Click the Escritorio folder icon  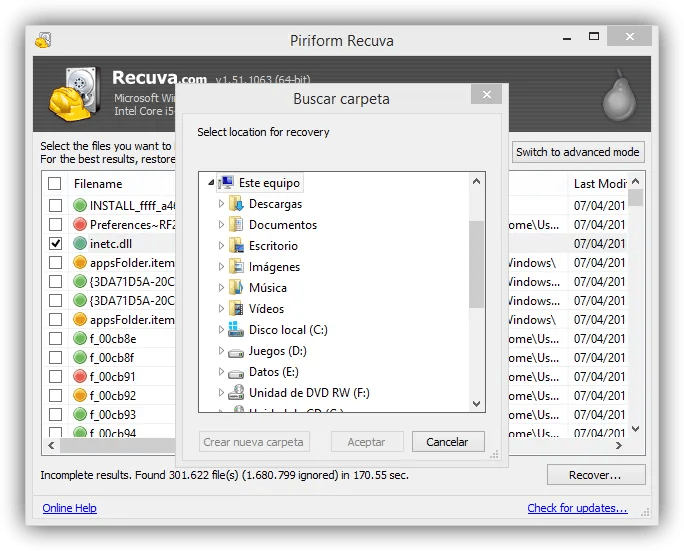pyautogui.click(x=236, y=246)
